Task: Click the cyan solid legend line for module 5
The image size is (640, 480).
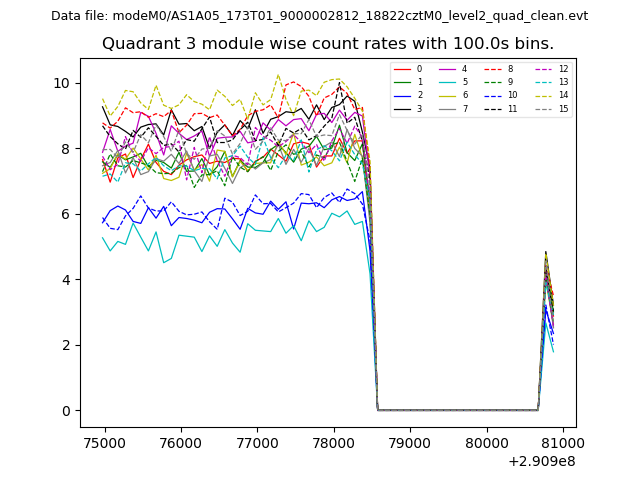Action: click(447, 82)
